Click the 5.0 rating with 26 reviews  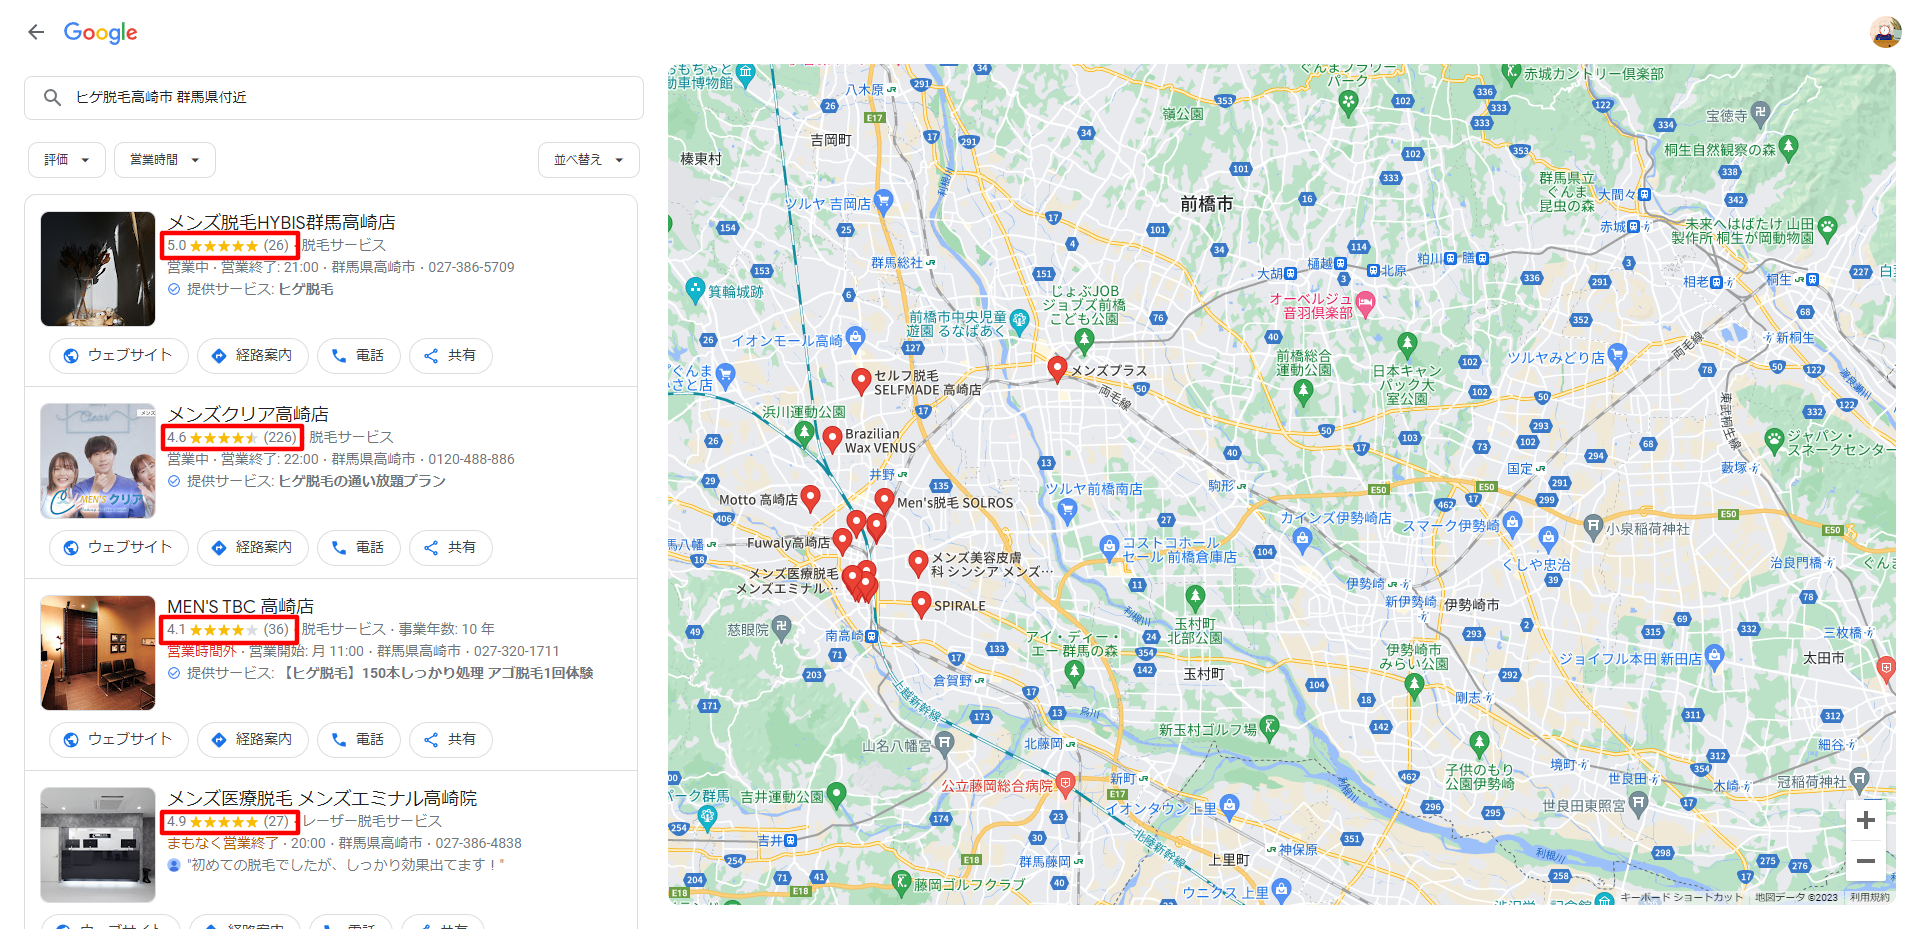(229, 245)
